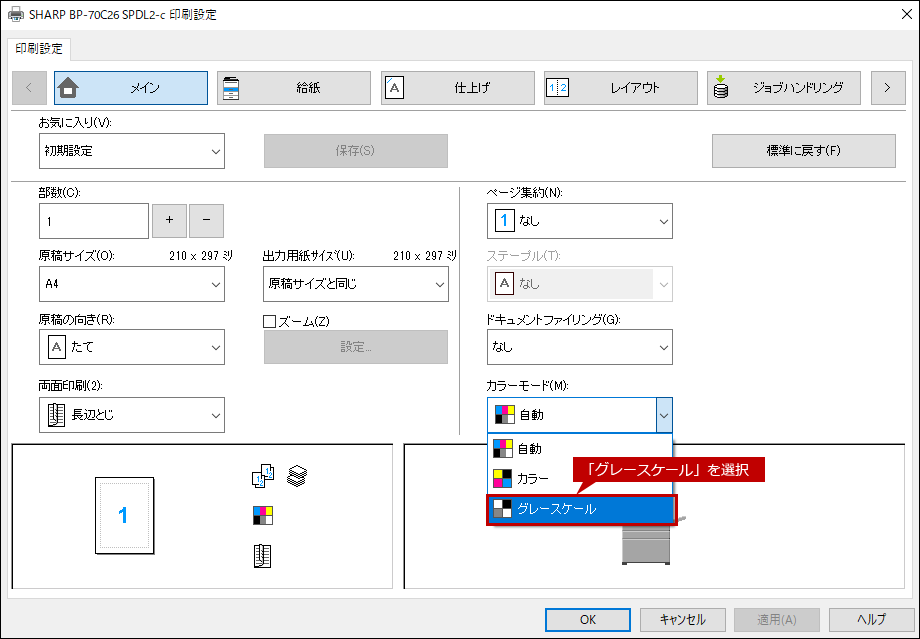This screenshot has height=639, width=920.
Task: Open the レイアウト tab
Action: click(x=620, y=88)
